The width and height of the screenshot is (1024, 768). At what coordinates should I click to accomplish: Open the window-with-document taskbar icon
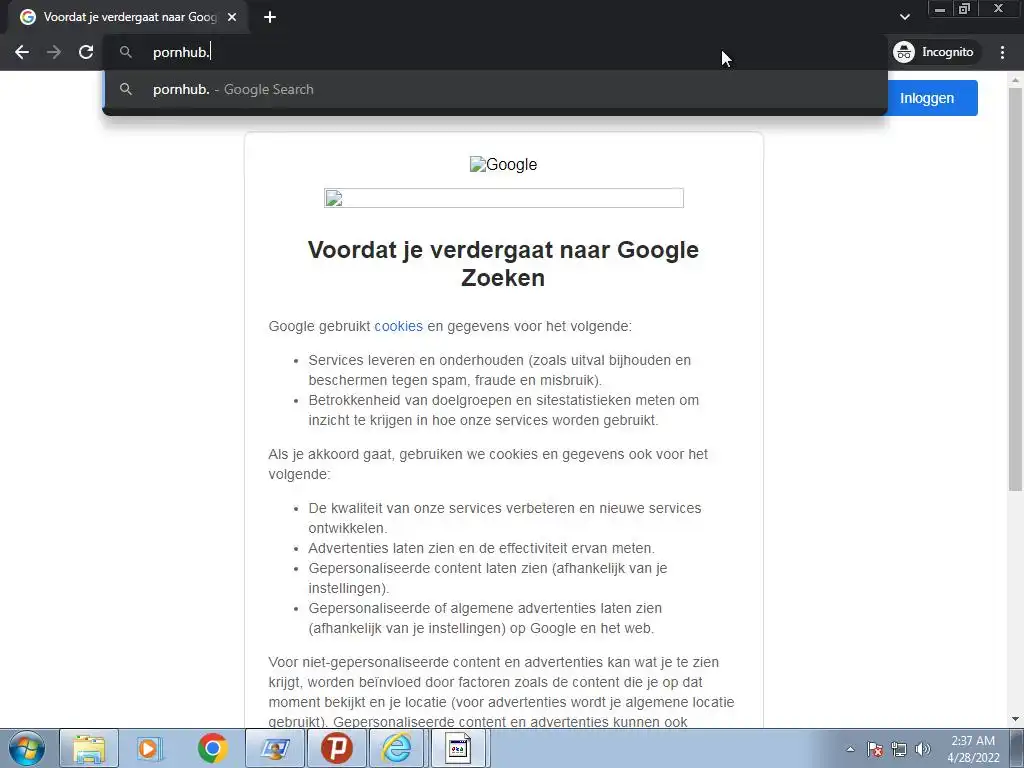point(458,748)
